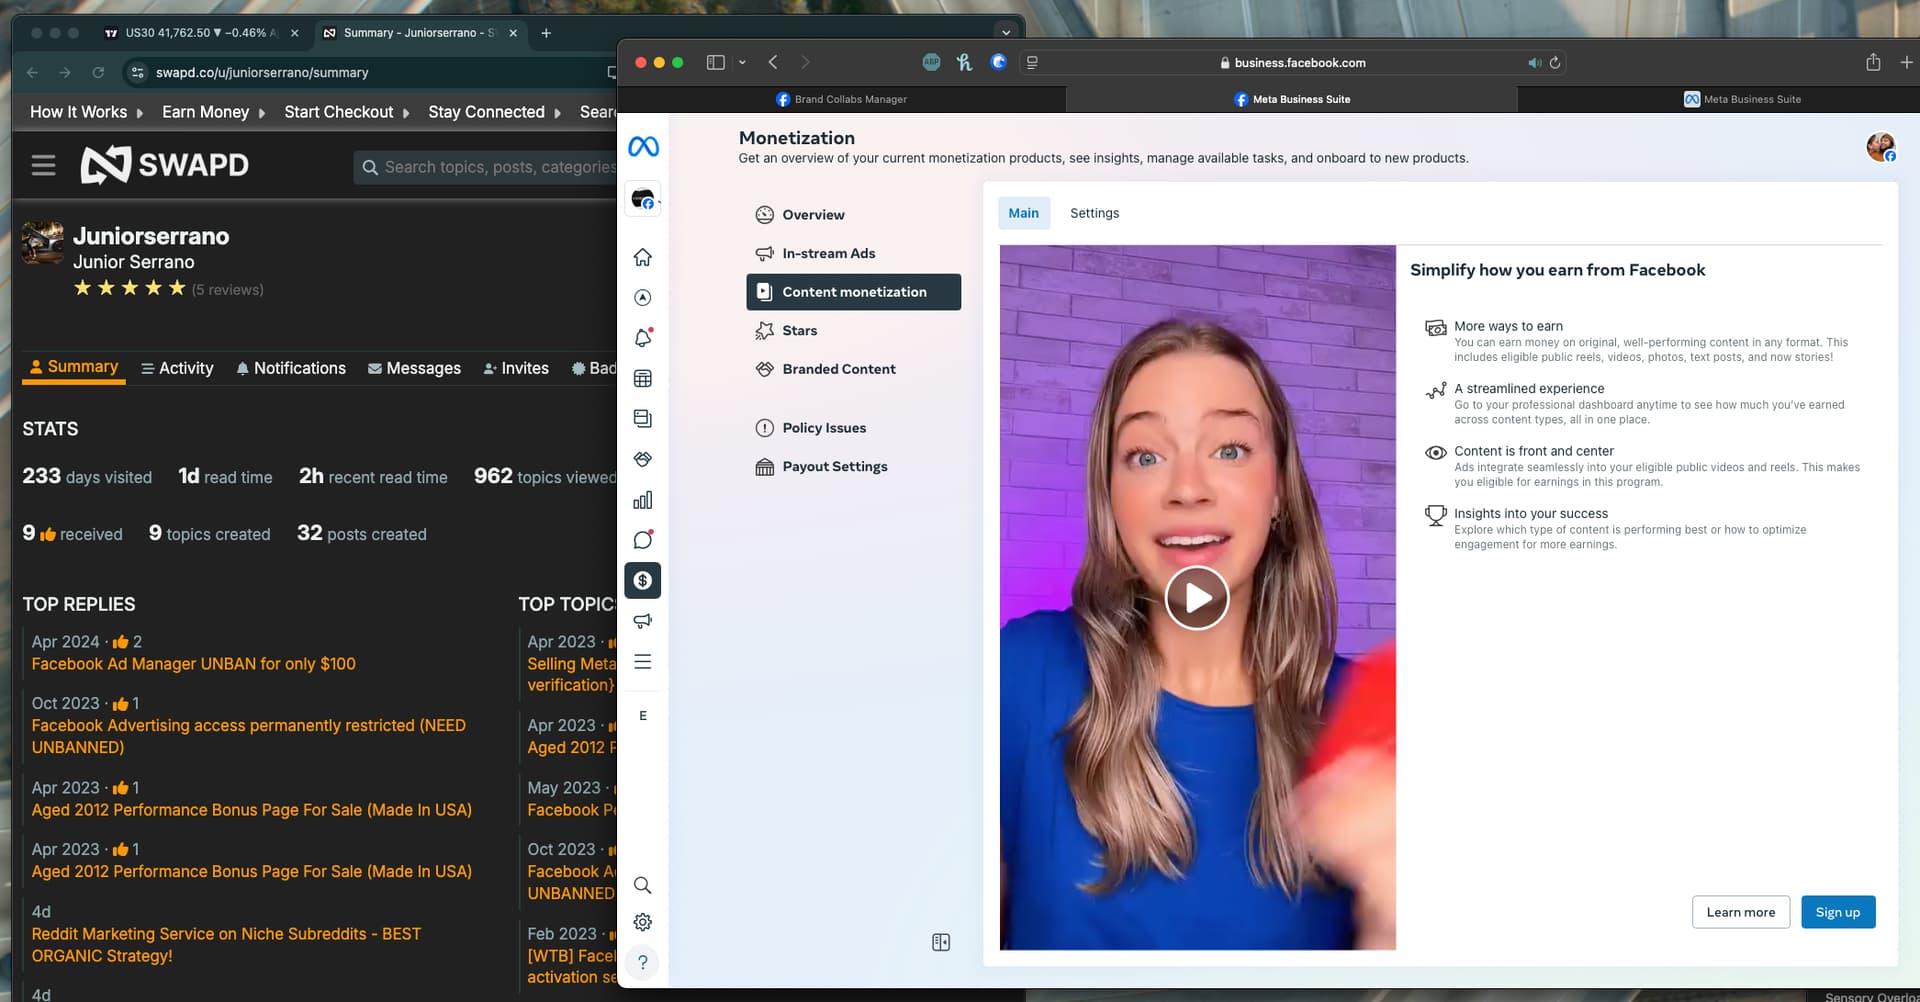Toggle the Safari sidebar panel button
The width and height of the screenshot is (1920, 1002).
pos(715,62)
